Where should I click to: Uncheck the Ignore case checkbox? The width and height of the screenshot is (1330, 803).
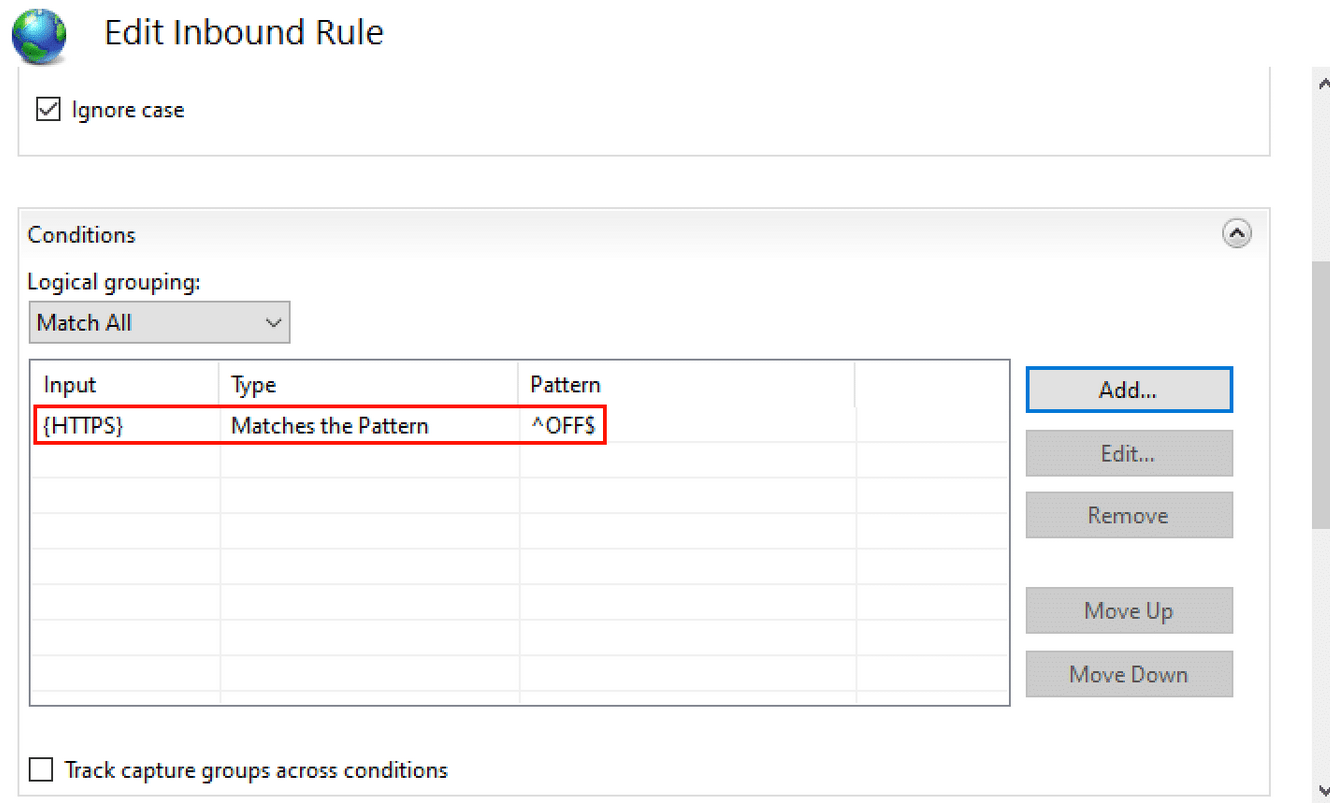click(x=48, y=110)
